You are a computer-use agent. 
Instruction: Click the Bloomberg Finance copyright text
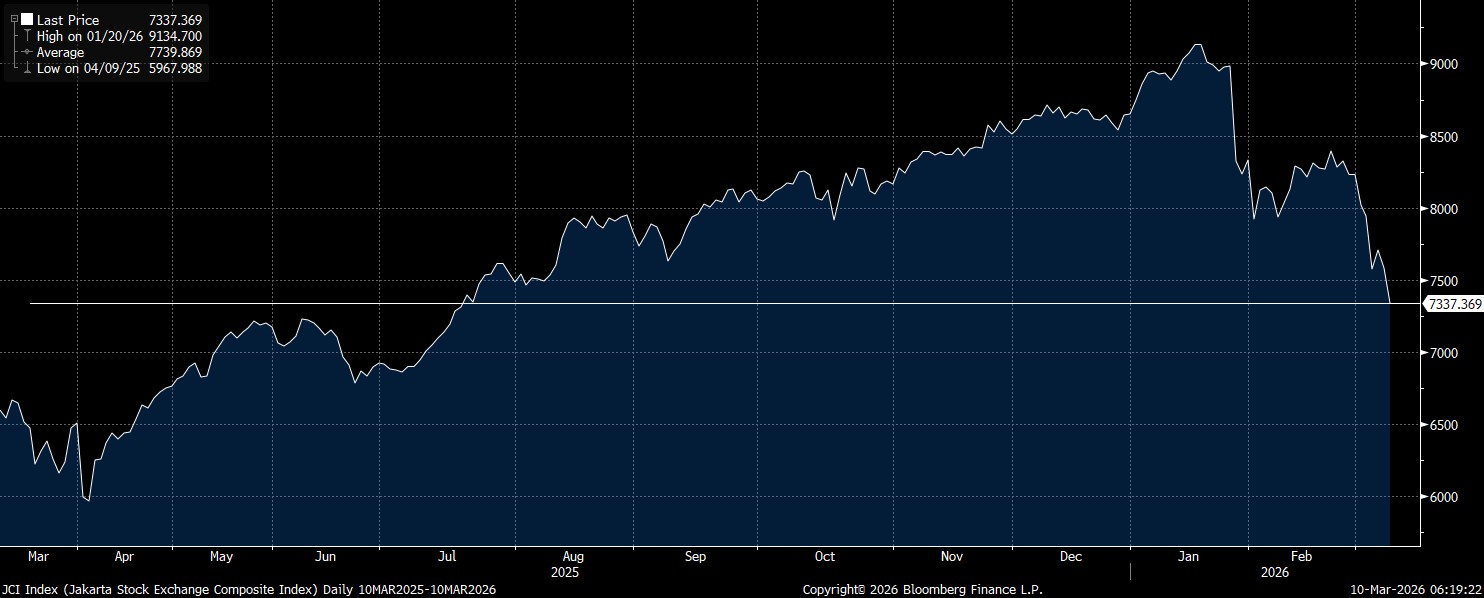[x=922, y=590]
